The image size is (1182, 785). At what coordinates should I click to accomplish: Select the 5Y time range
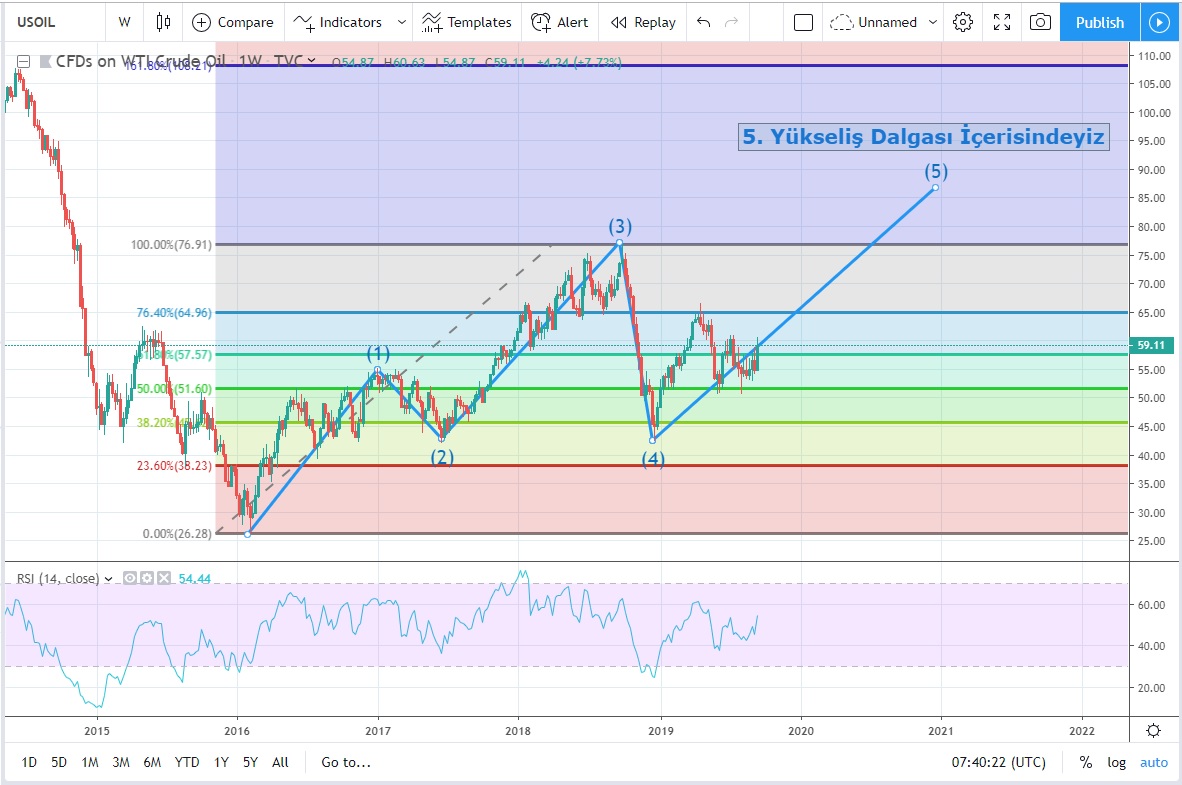click(x=250, y=762)
